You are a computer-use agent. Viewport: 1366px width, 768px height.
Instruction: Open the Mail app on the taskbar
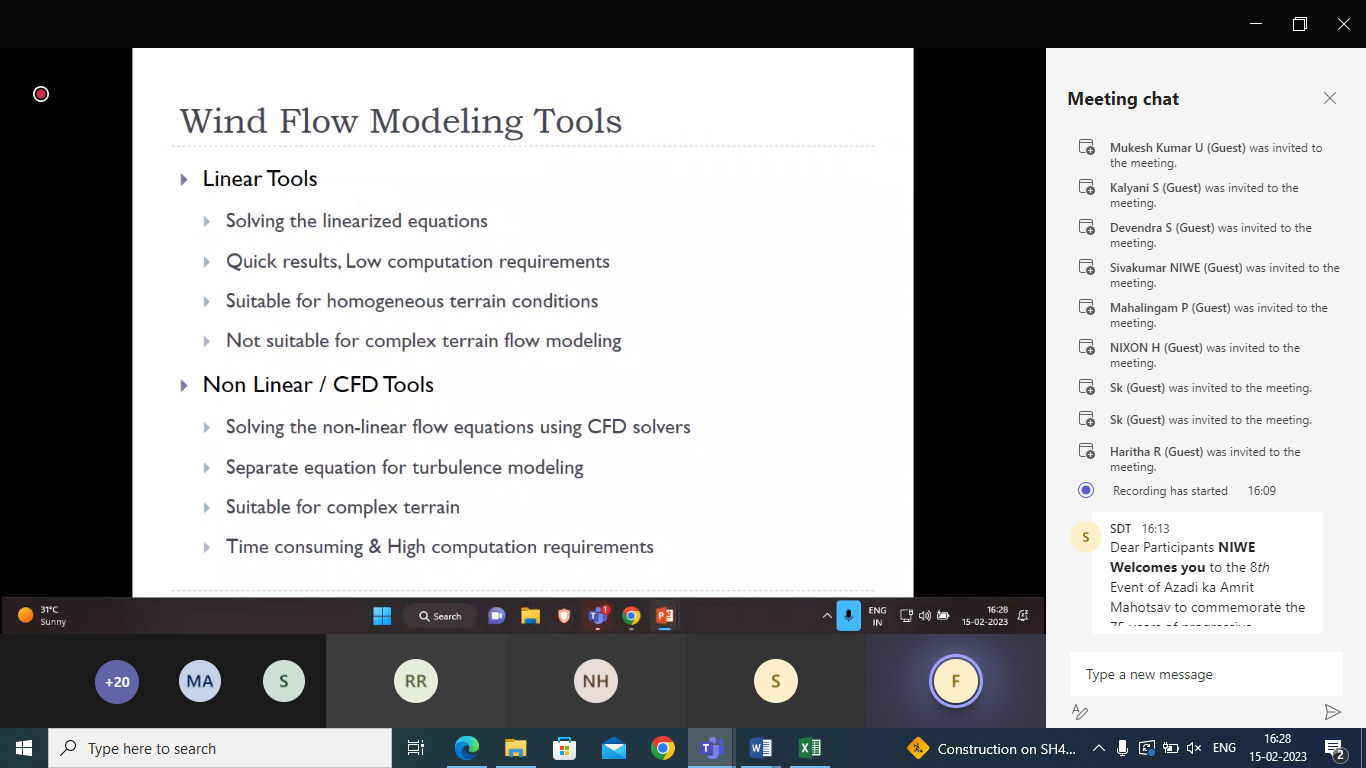(x=613, y=748)
